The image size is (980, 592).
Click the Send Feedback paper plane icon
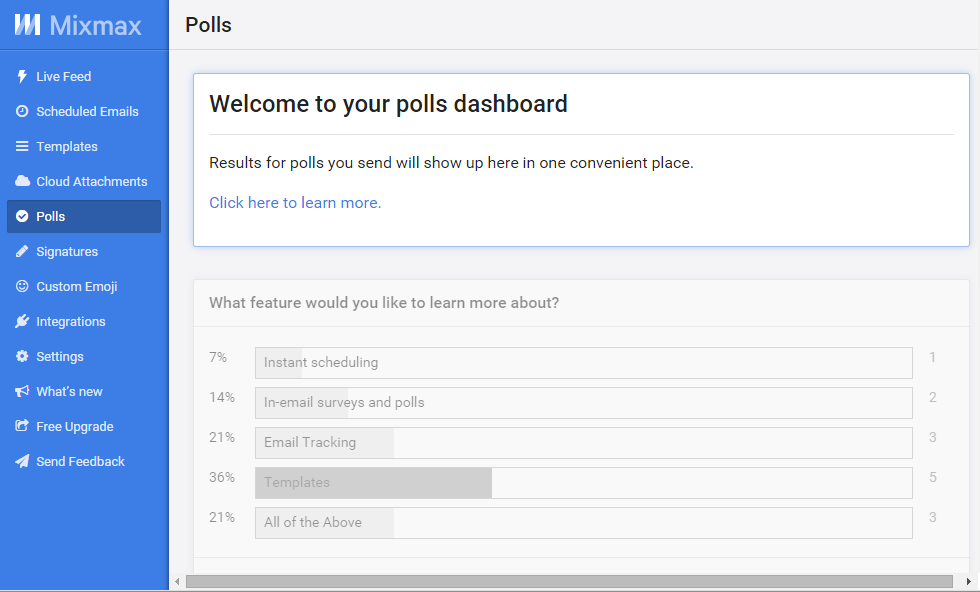click(22, 461)
